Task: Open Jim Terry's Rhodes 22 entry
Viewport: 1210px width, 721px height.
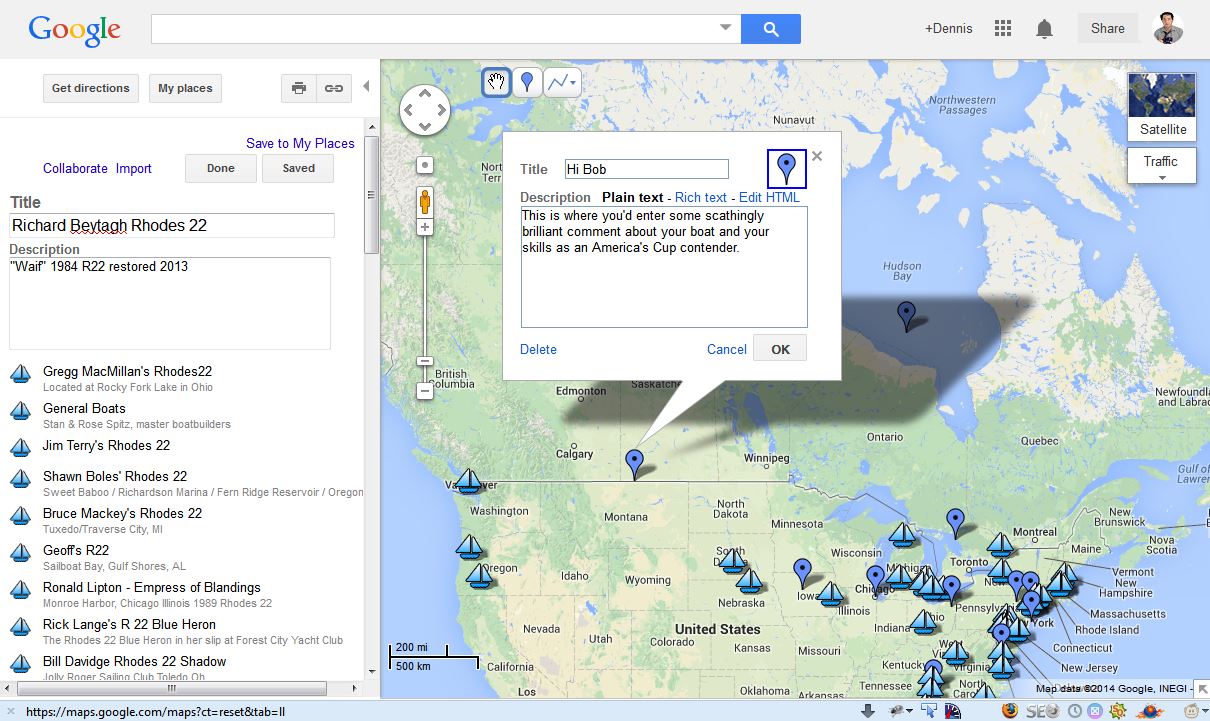Action: click(x=106, y=445)
